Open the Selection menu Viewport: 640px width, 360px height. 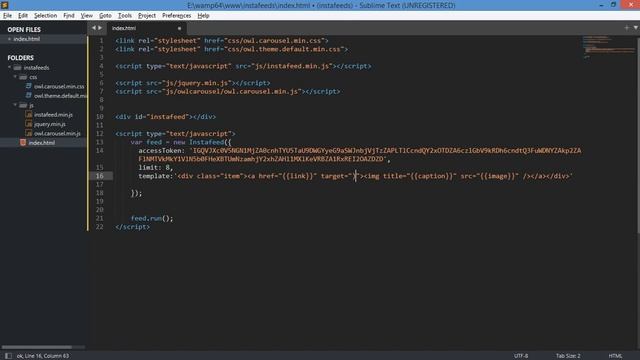pos(45,16)
